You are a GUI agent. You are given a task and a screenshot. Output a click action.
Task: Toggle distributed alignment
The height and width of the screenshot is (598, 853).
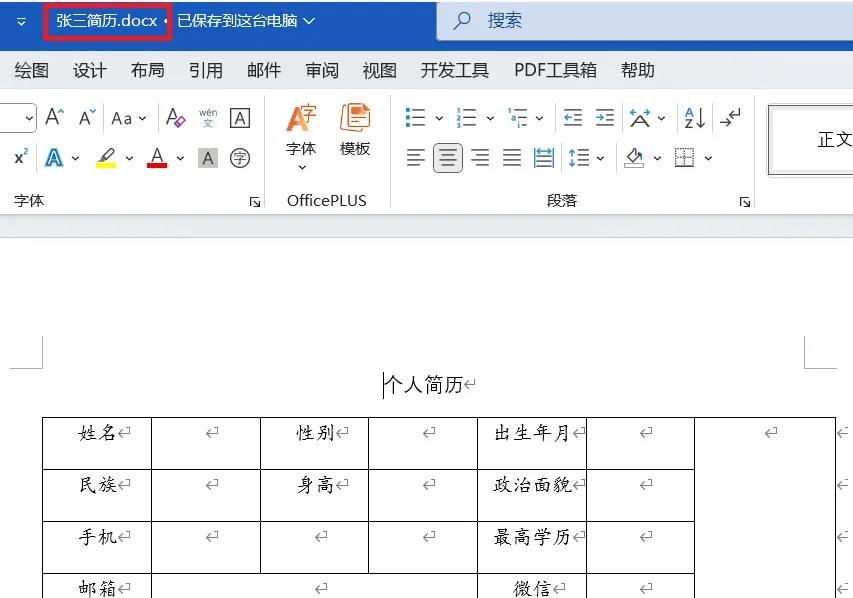click(x=543, y=158)
